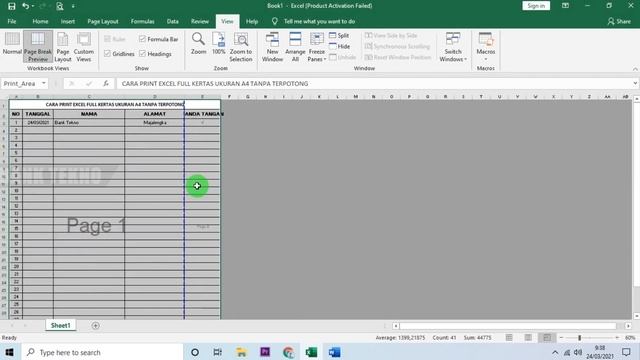Click Normal view icon in status bar

509,338
